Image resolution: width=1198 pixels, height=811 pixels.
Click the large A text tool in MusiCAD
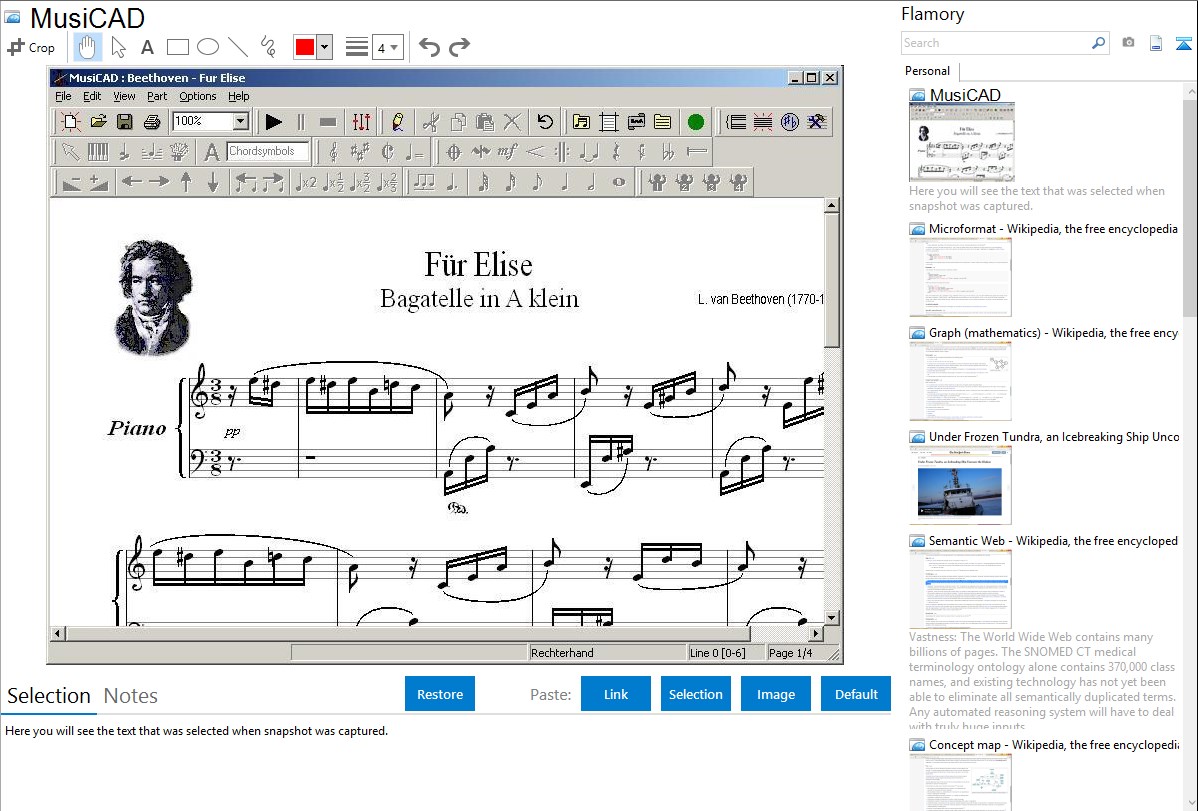(212, 151)
